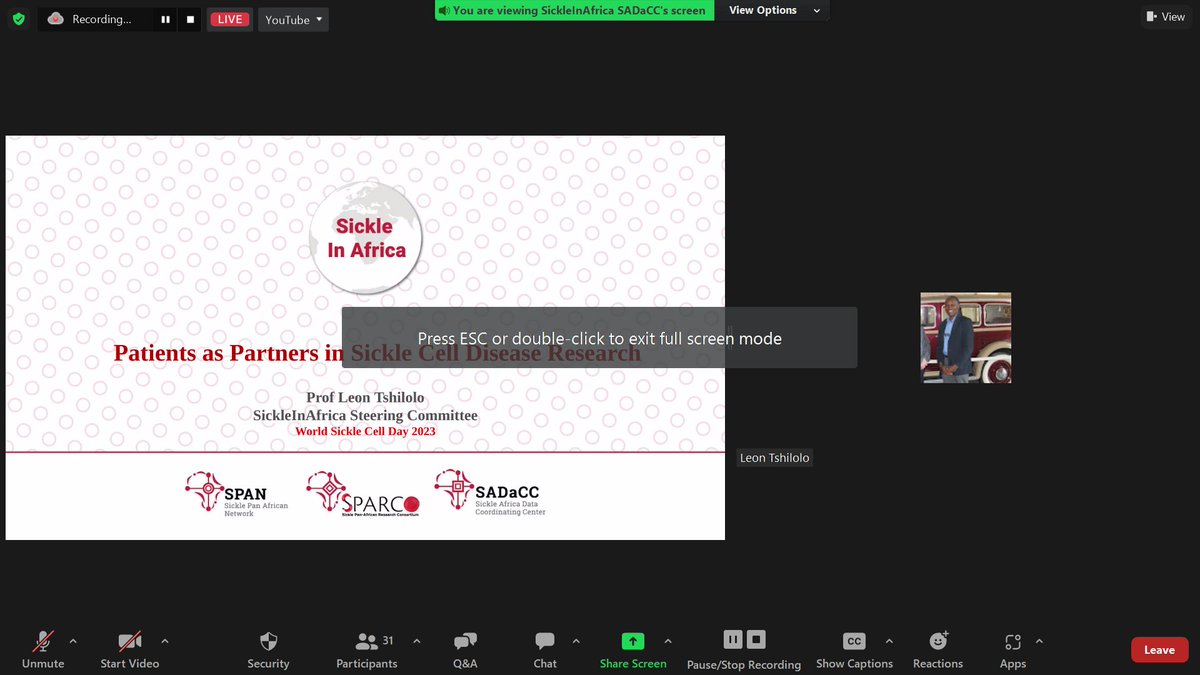Click the red Leave button

tap(1159, 650)
